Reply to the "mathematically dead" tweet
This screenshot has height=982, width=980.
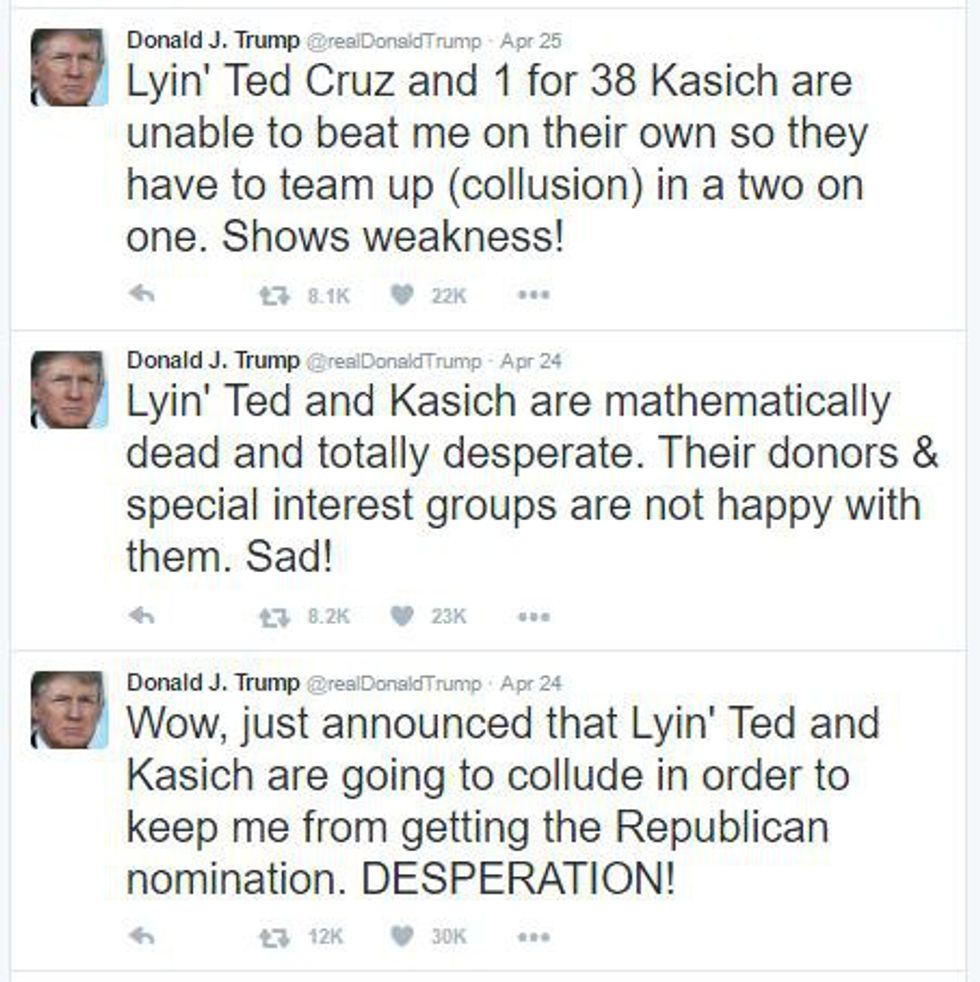pos(142,616)
